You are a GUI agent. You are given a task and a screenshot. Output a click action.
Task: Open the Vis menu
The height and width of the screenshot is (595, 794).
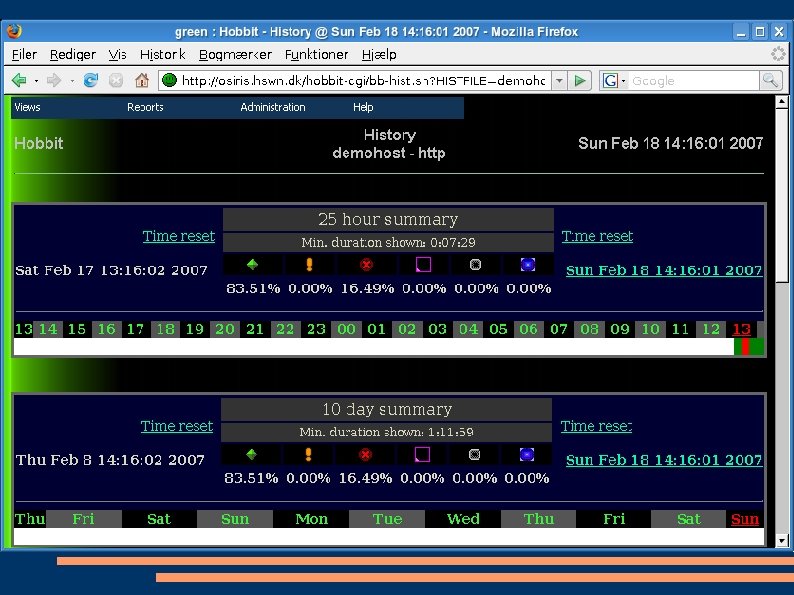(x=117, y=54)
